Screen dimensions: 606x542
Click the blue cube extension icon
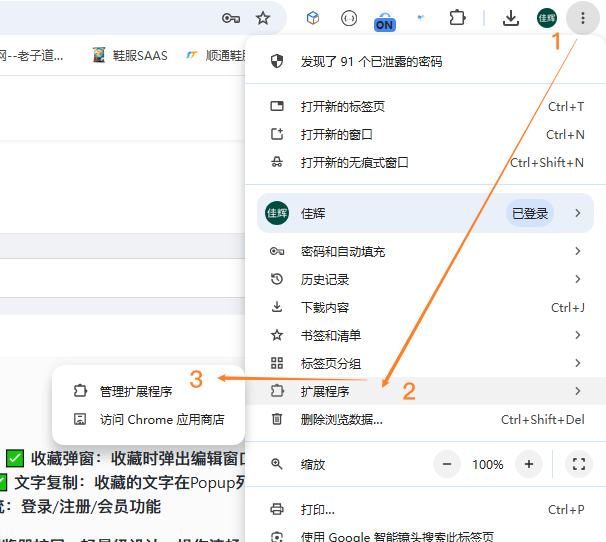(x=313, y=18)
